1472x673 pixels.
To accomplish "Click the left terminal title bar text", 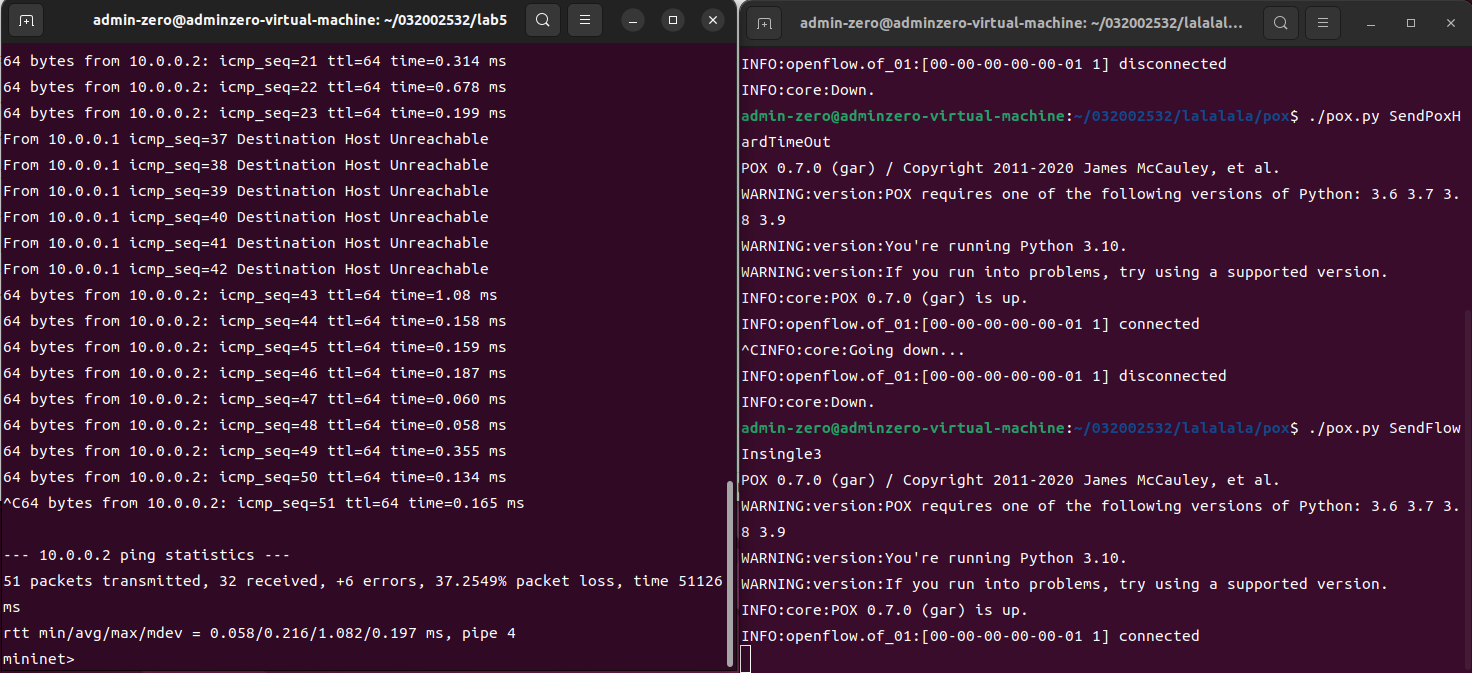I will (300, 20).
